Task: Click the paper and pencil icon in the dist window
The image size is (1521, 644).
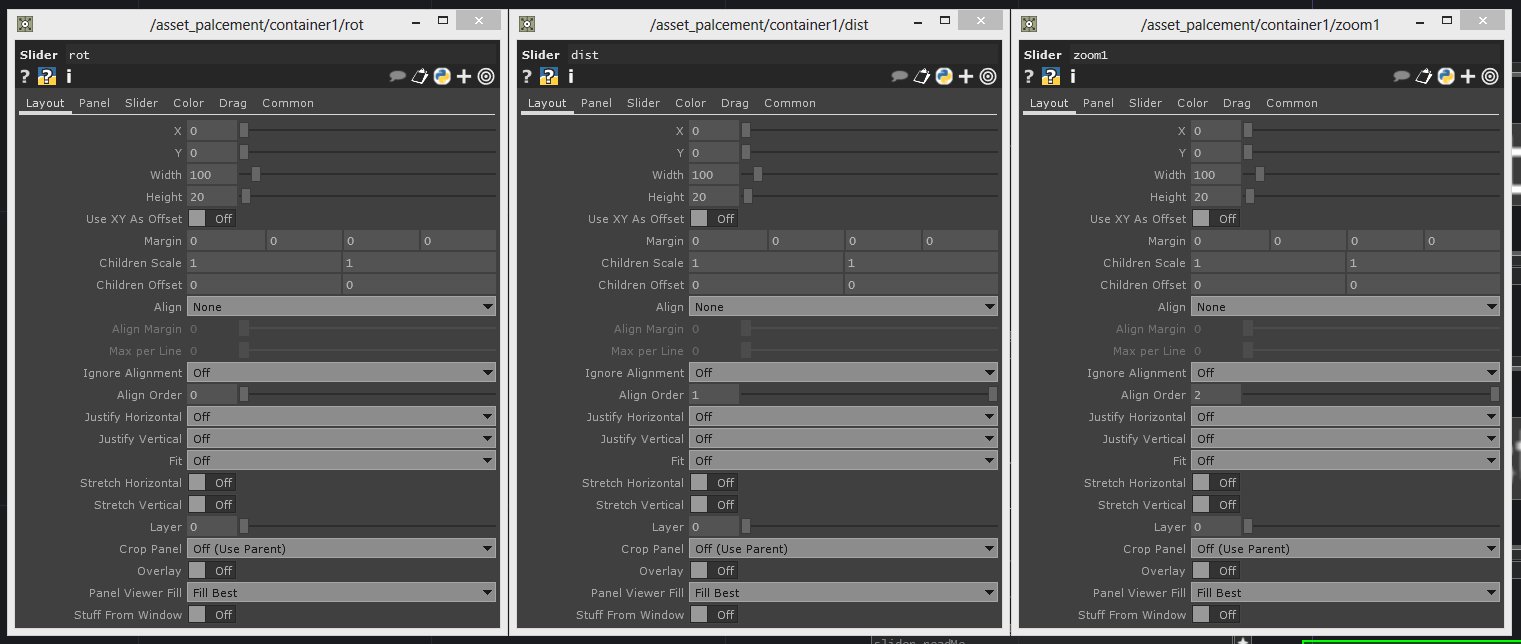Action: pos(922,76)
